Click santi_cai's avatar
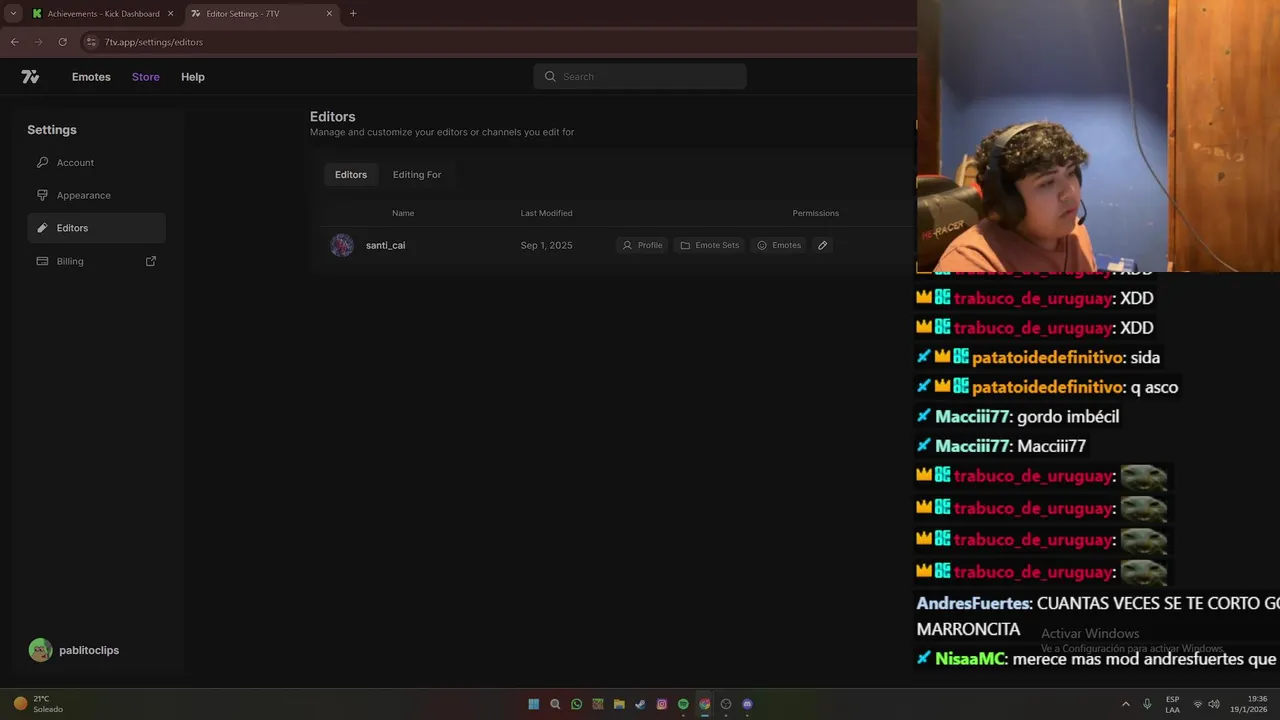 (342, 245)
